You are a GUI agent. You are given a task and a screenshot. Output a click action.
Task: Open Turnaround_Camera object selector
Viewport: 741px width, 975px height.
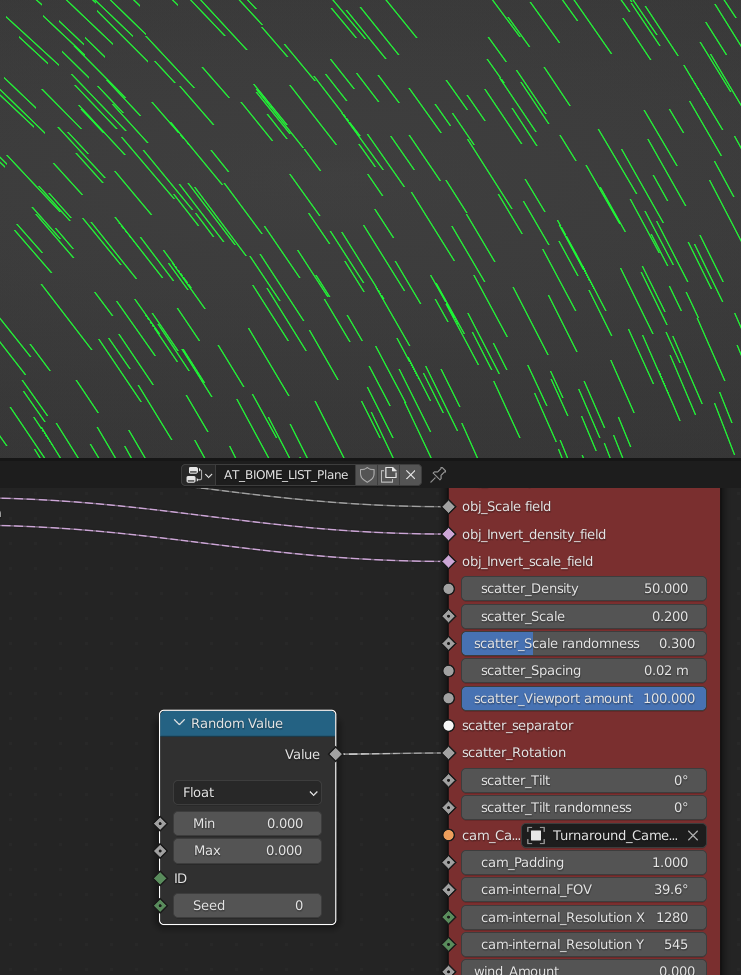[x=614, y=836]
